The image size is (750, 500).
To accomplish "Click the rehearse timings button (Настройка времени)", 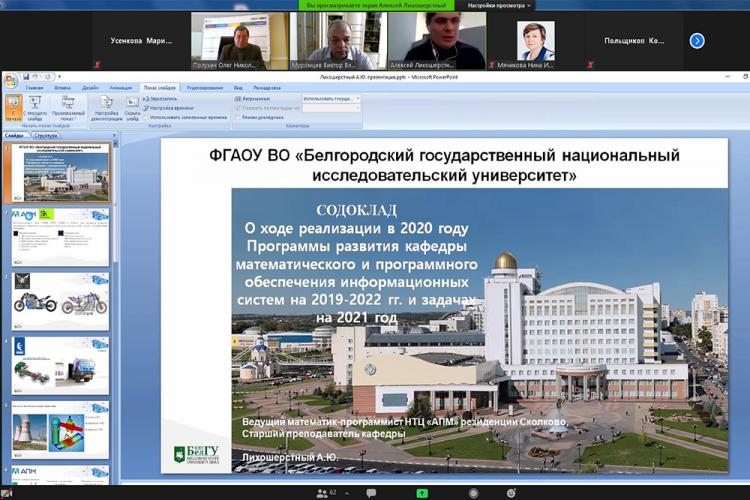I will [x=168, y=108].
